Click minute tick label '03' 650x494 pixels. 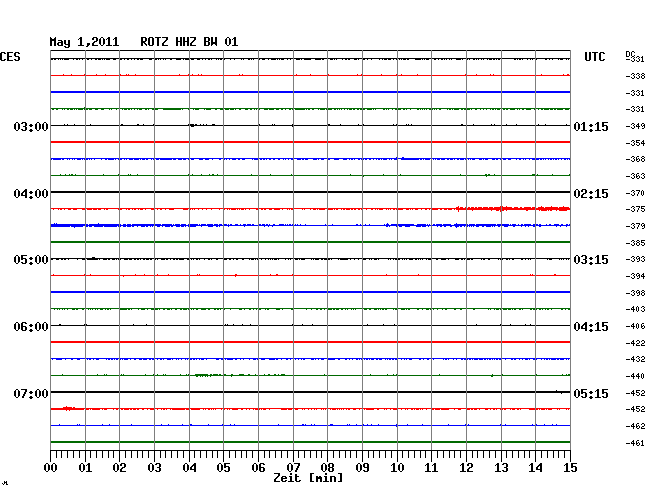pos(155,468)
